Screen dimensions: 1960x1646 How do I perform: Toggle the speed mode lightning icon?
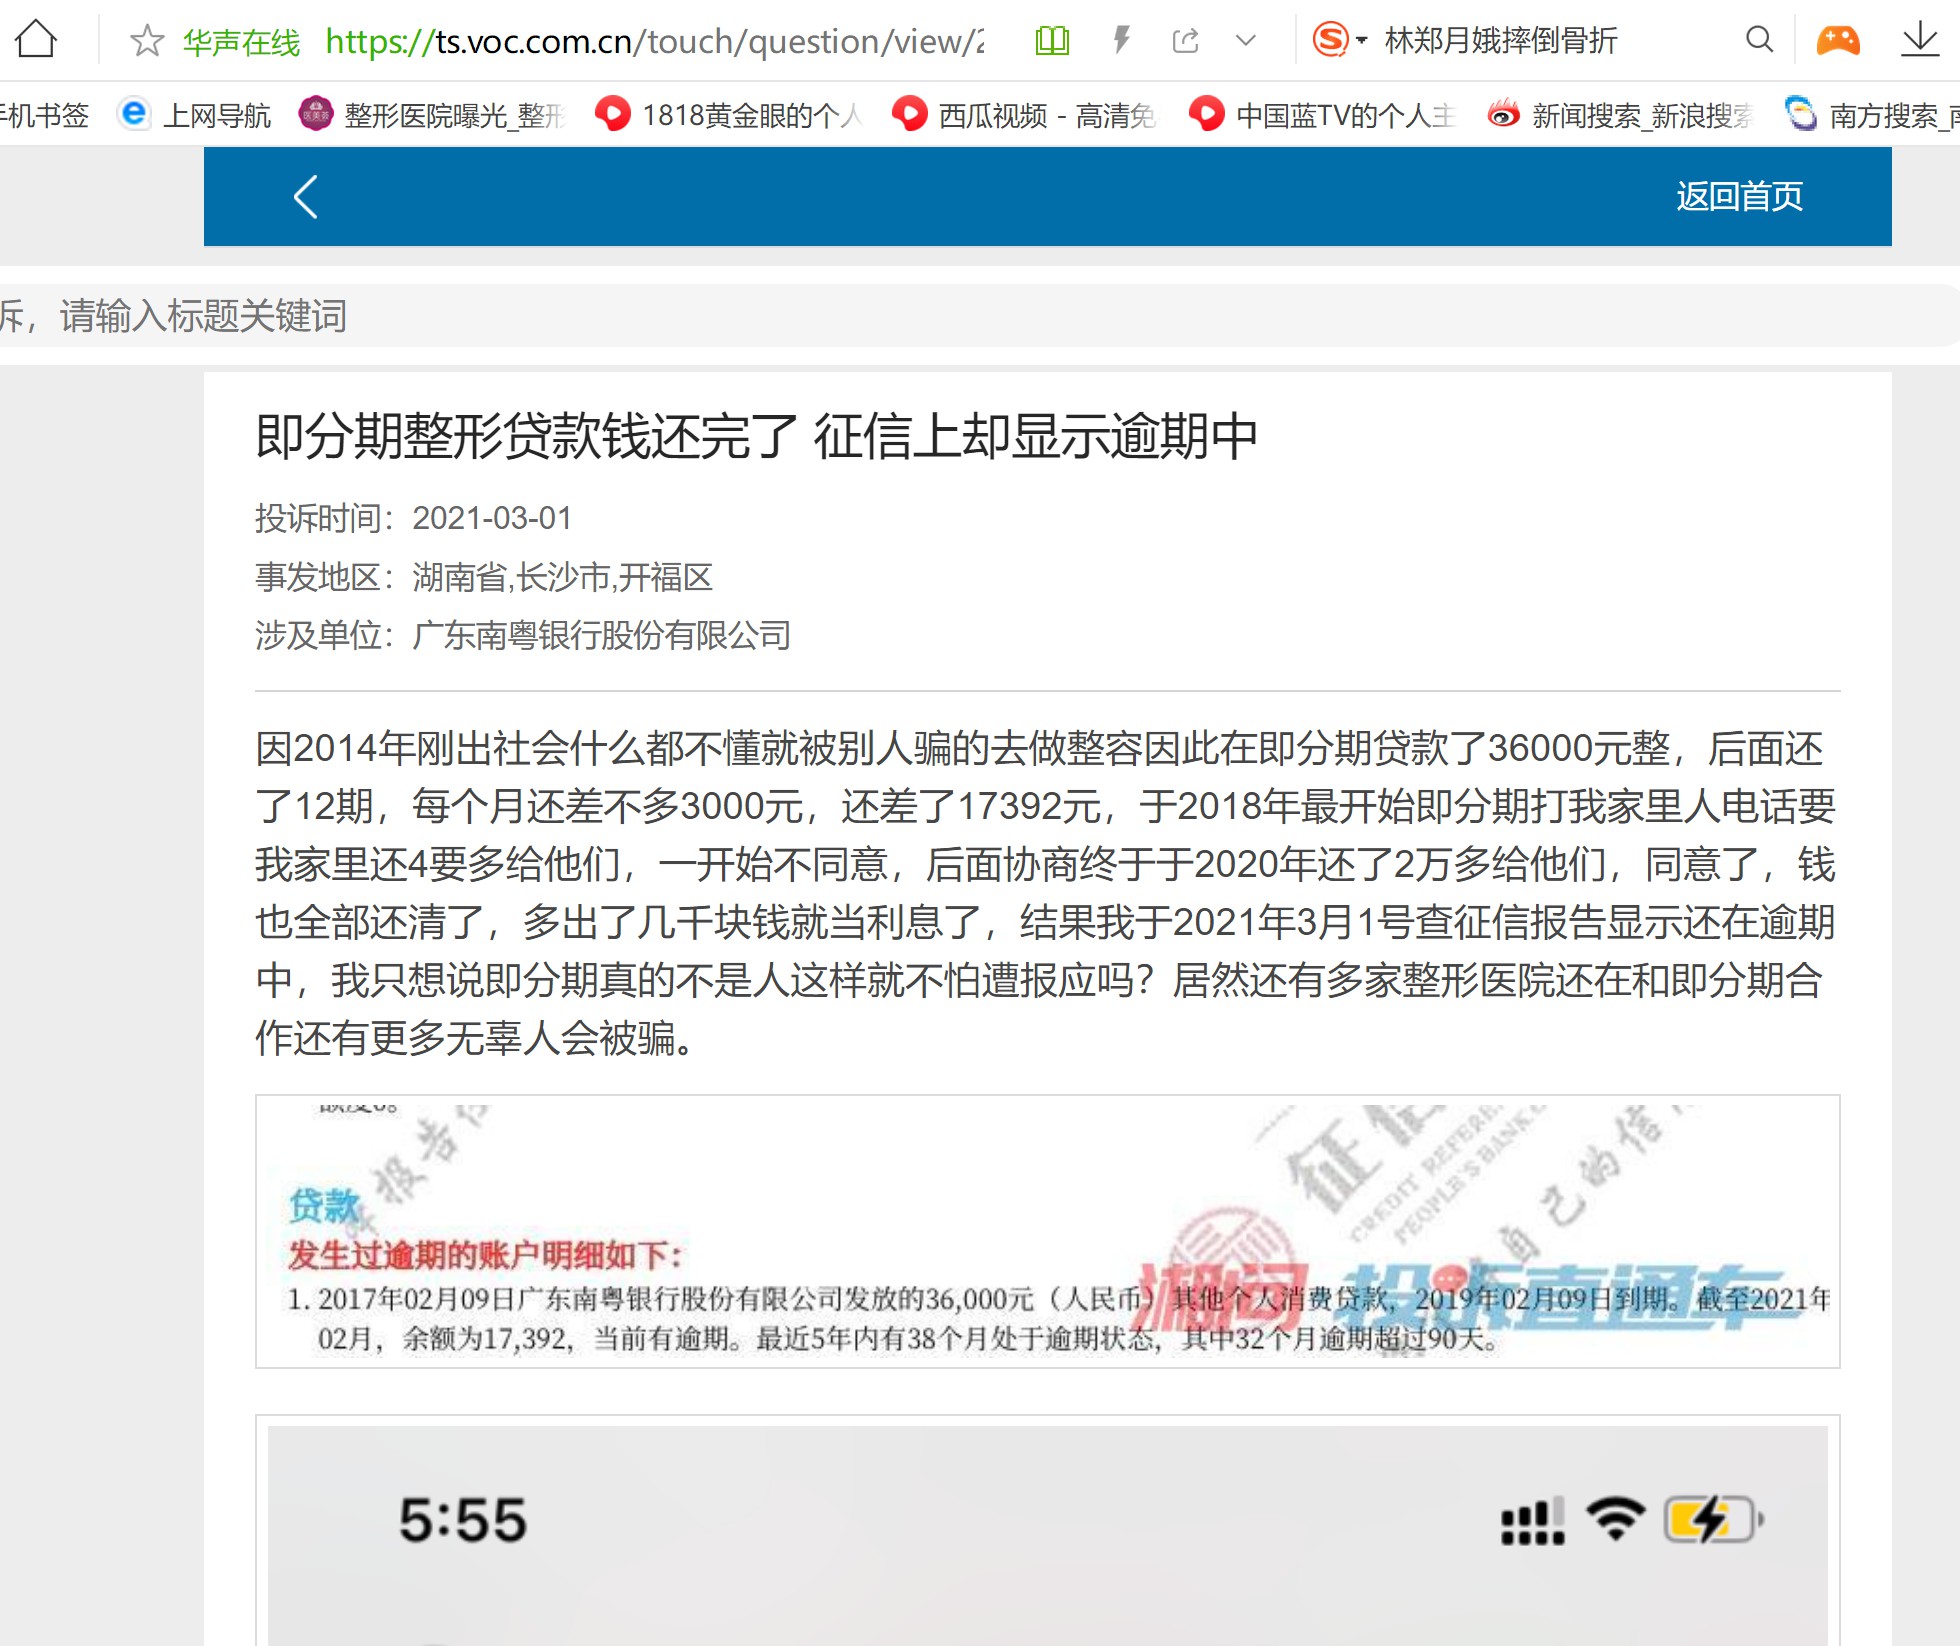point(1122,40)
